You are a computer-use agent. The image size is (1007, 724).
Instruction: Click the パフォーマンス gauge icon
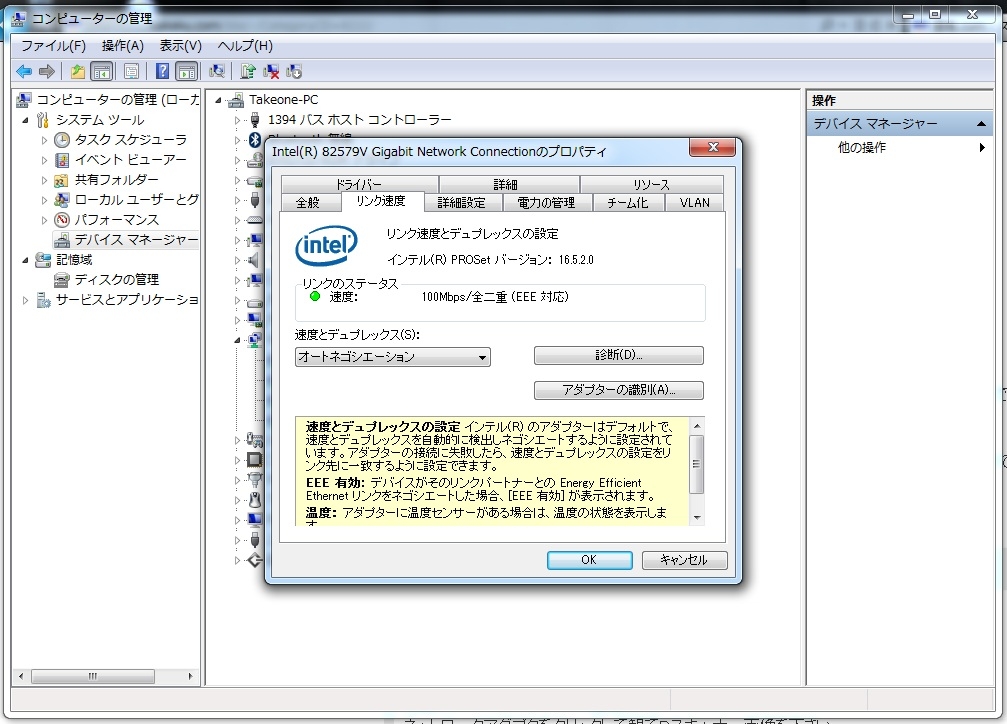[x=62, y=220]
